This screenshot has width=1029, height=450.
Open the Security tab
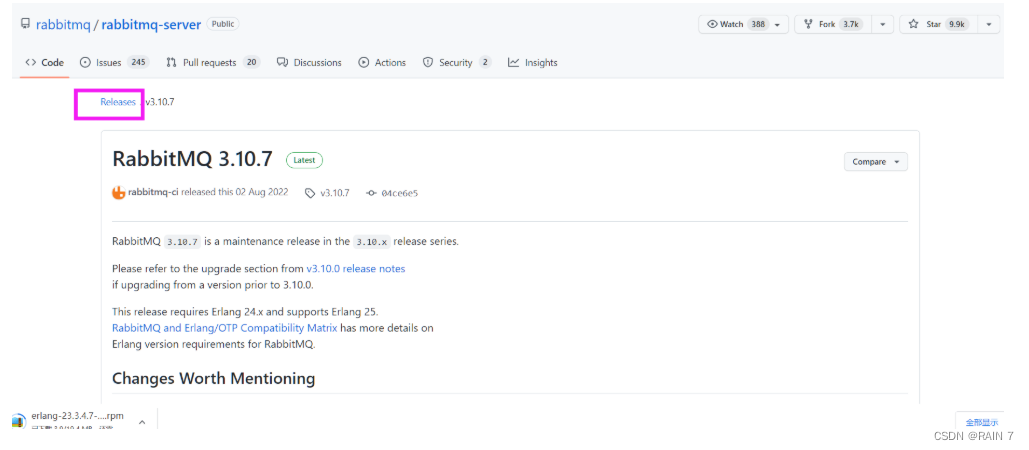pyautogui.click(x=456, y=62)
